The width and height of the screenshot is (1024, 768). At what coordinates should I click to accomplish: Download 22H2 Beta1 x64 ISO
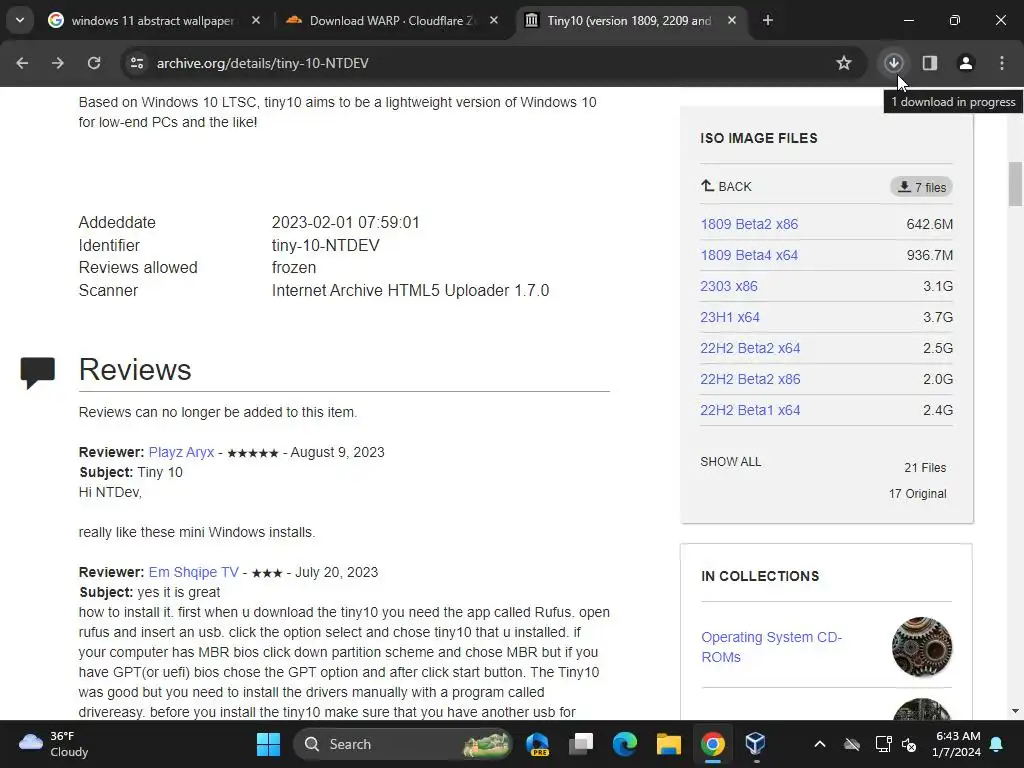(x=750, y=410)
